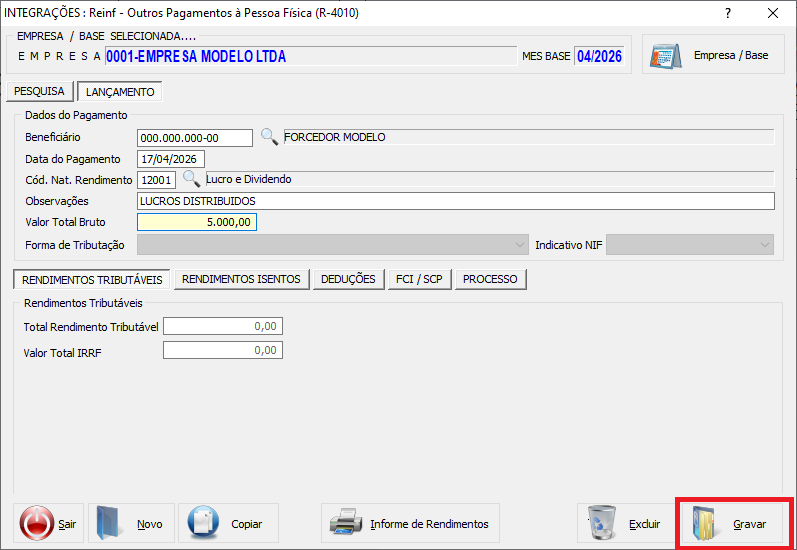Image resolution: width=797 pixels, height=550 pixels.
Task: Switch to the PESQUISA tab
Action: (39, 92)
